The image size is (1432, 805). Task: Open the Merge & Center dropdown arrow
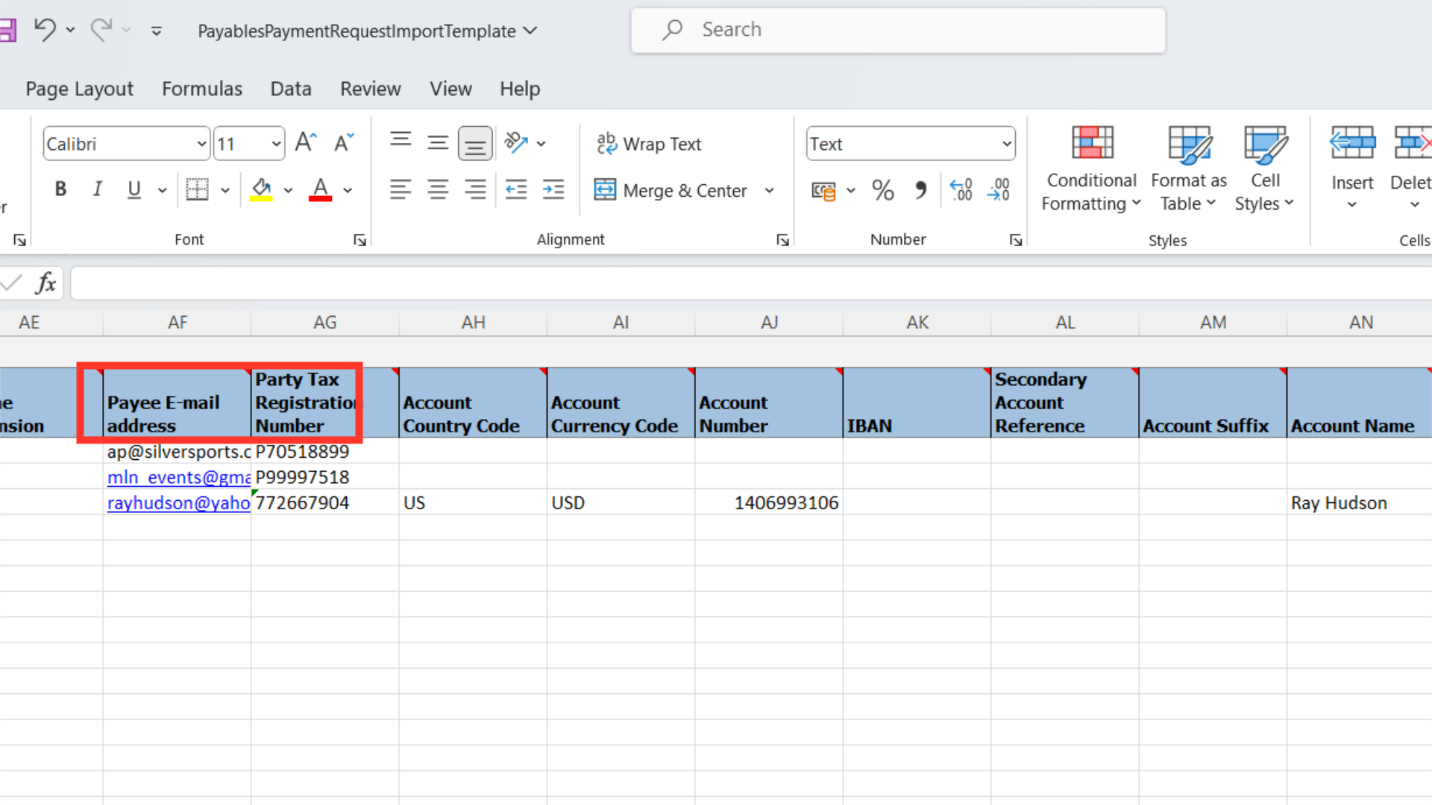pos(769,190)
